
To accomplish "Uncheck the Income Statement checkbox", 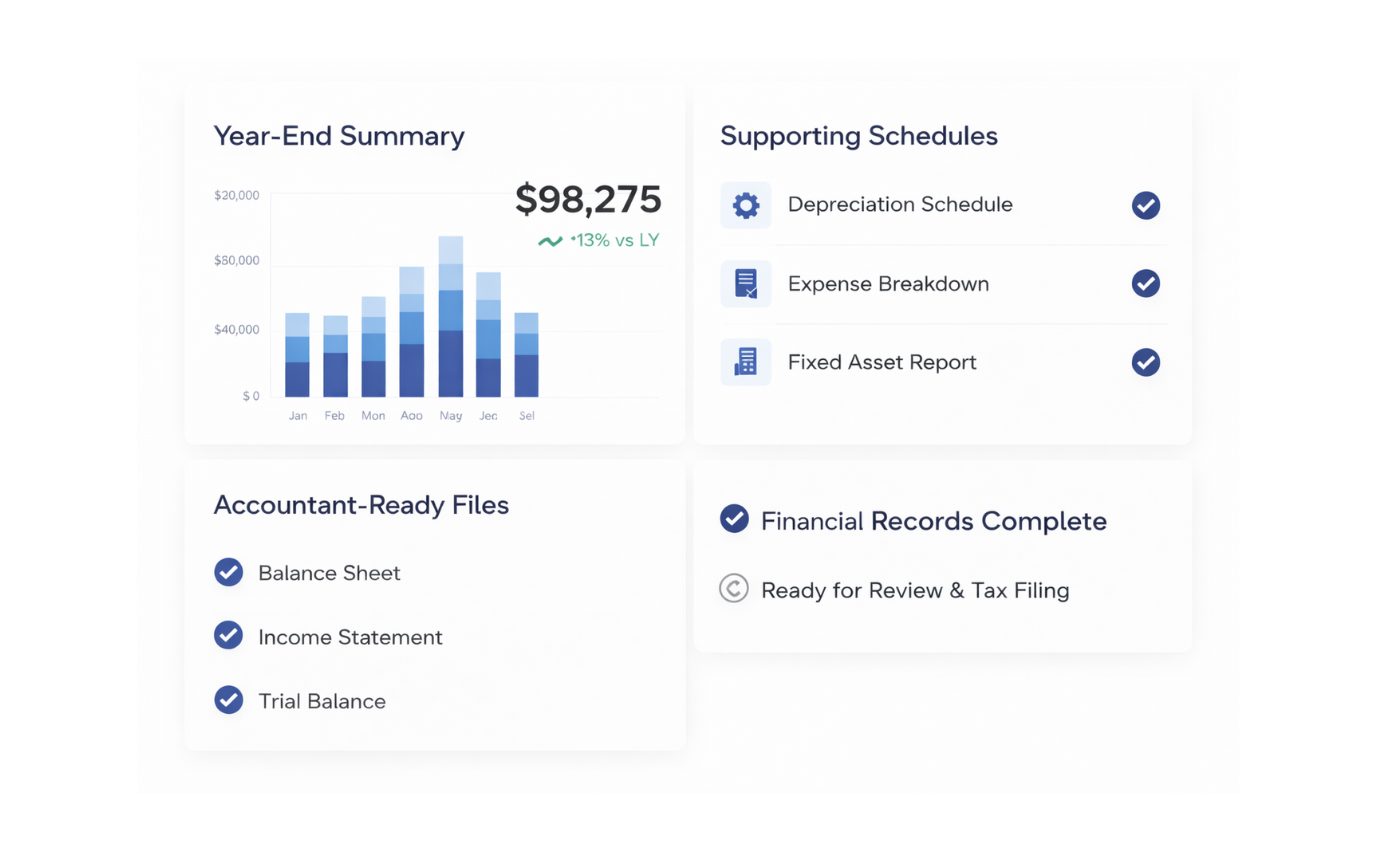I will click(228, 636).
